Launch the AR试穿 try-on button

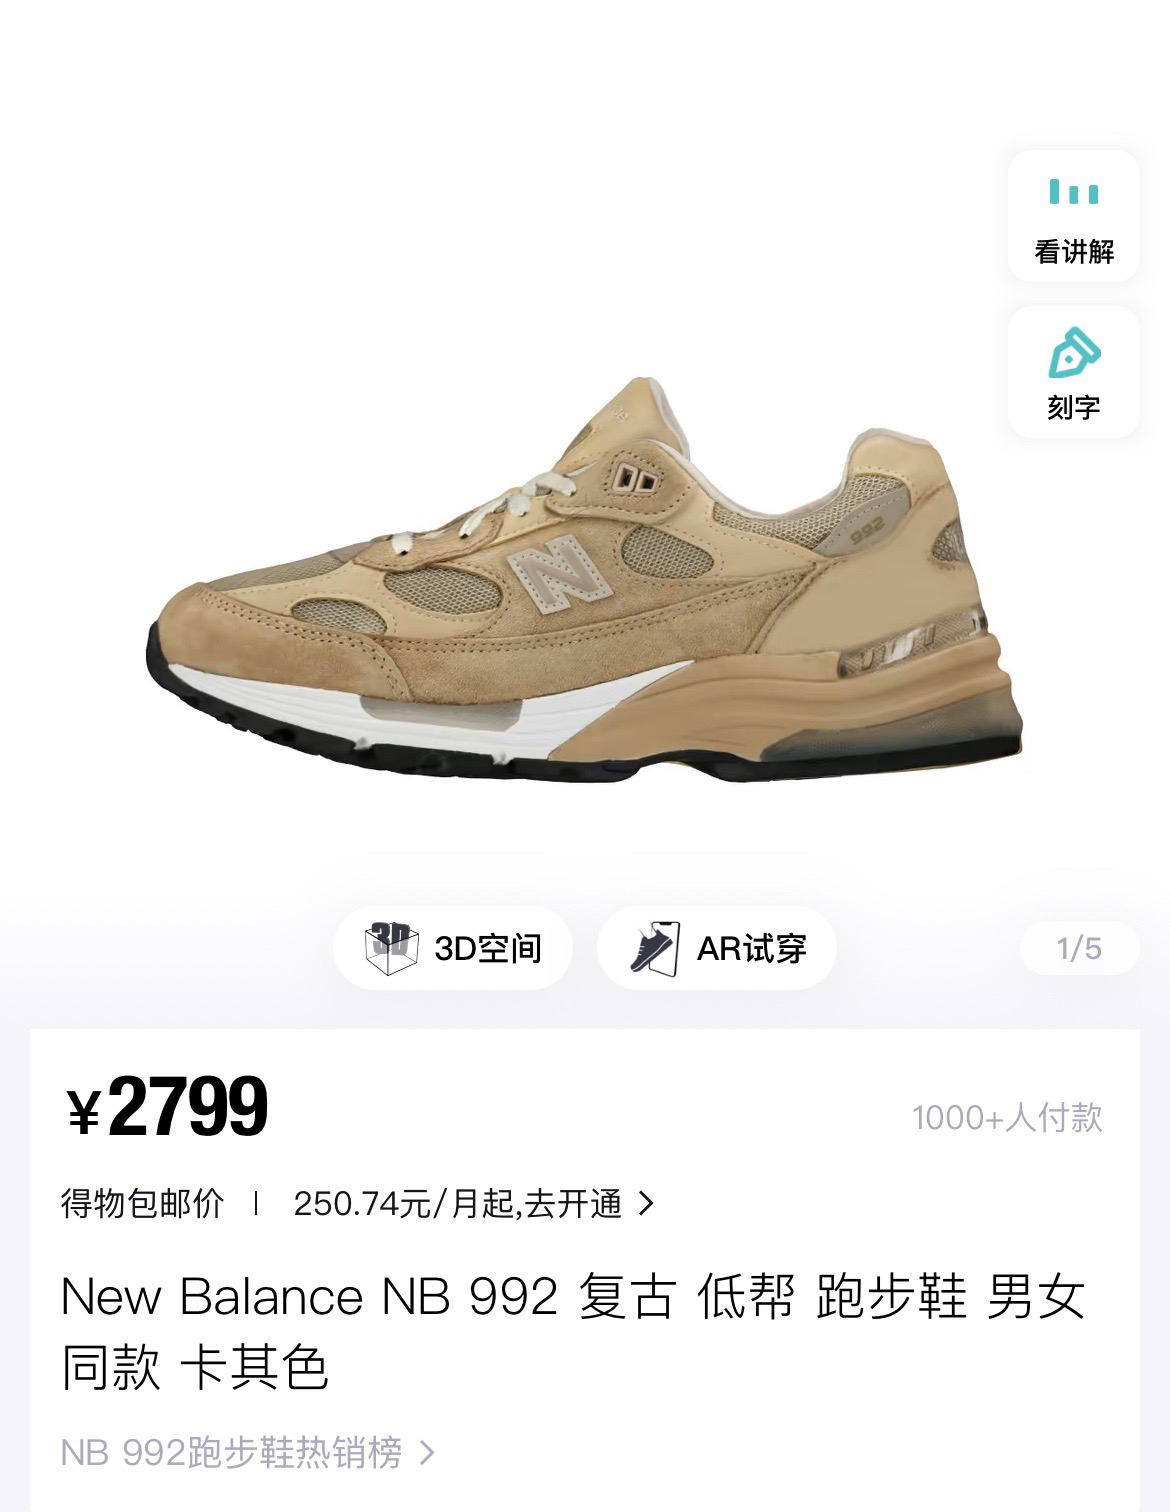coord(716,948)
